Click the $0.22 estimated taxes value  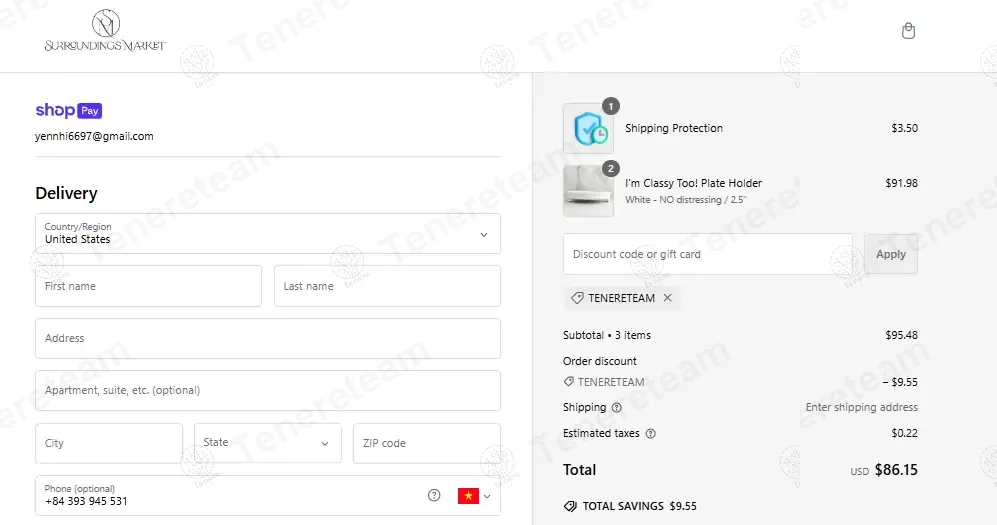coord(904,433)
